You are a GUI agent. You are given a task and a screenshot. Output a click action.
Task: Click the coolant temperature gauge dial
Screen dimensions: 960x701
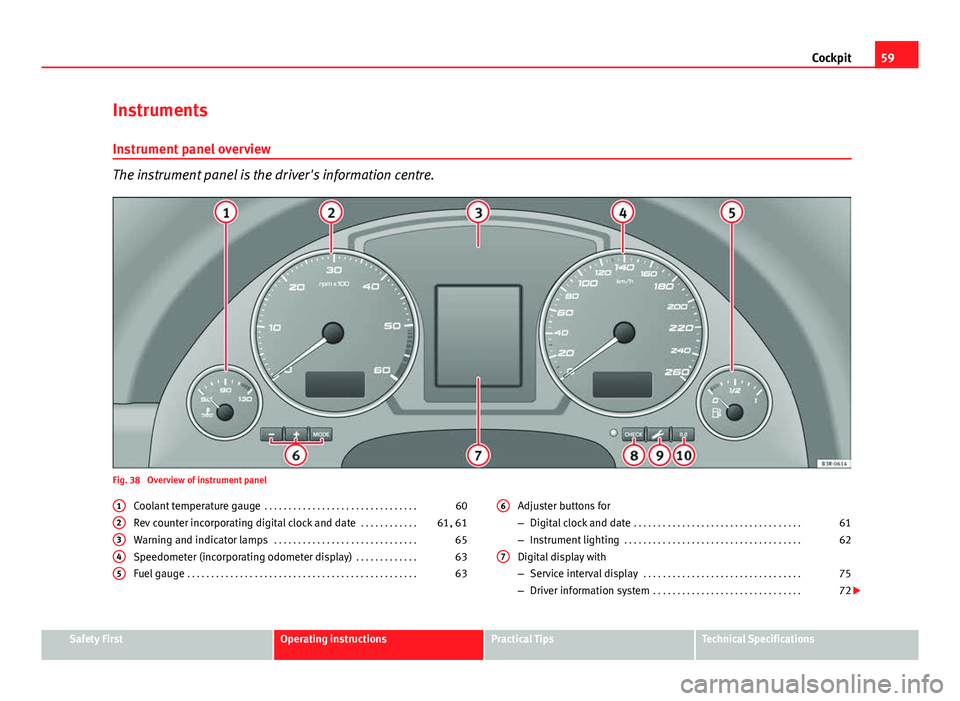[225, 403]
